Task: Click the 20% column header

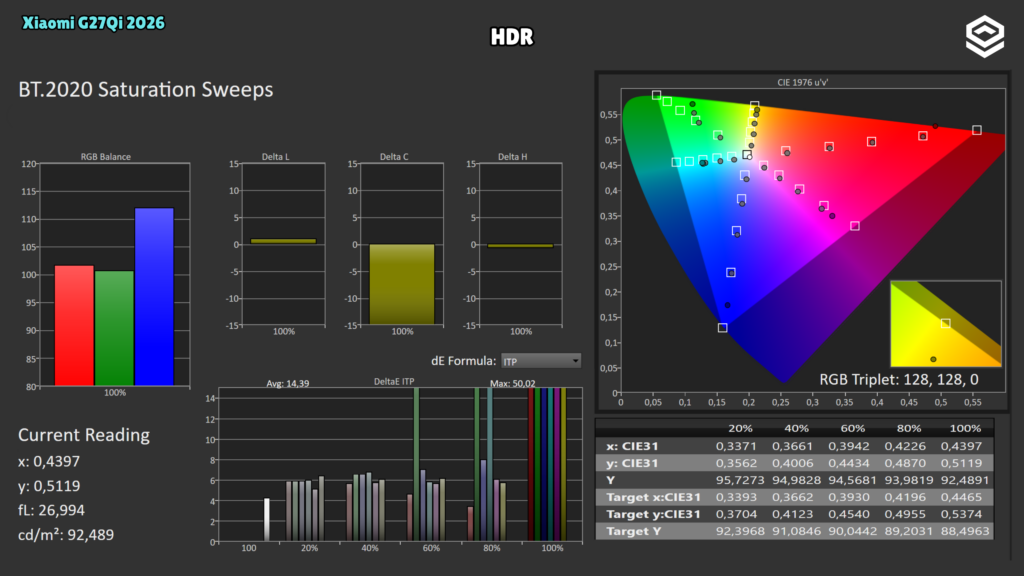Action: pos(740,428)
